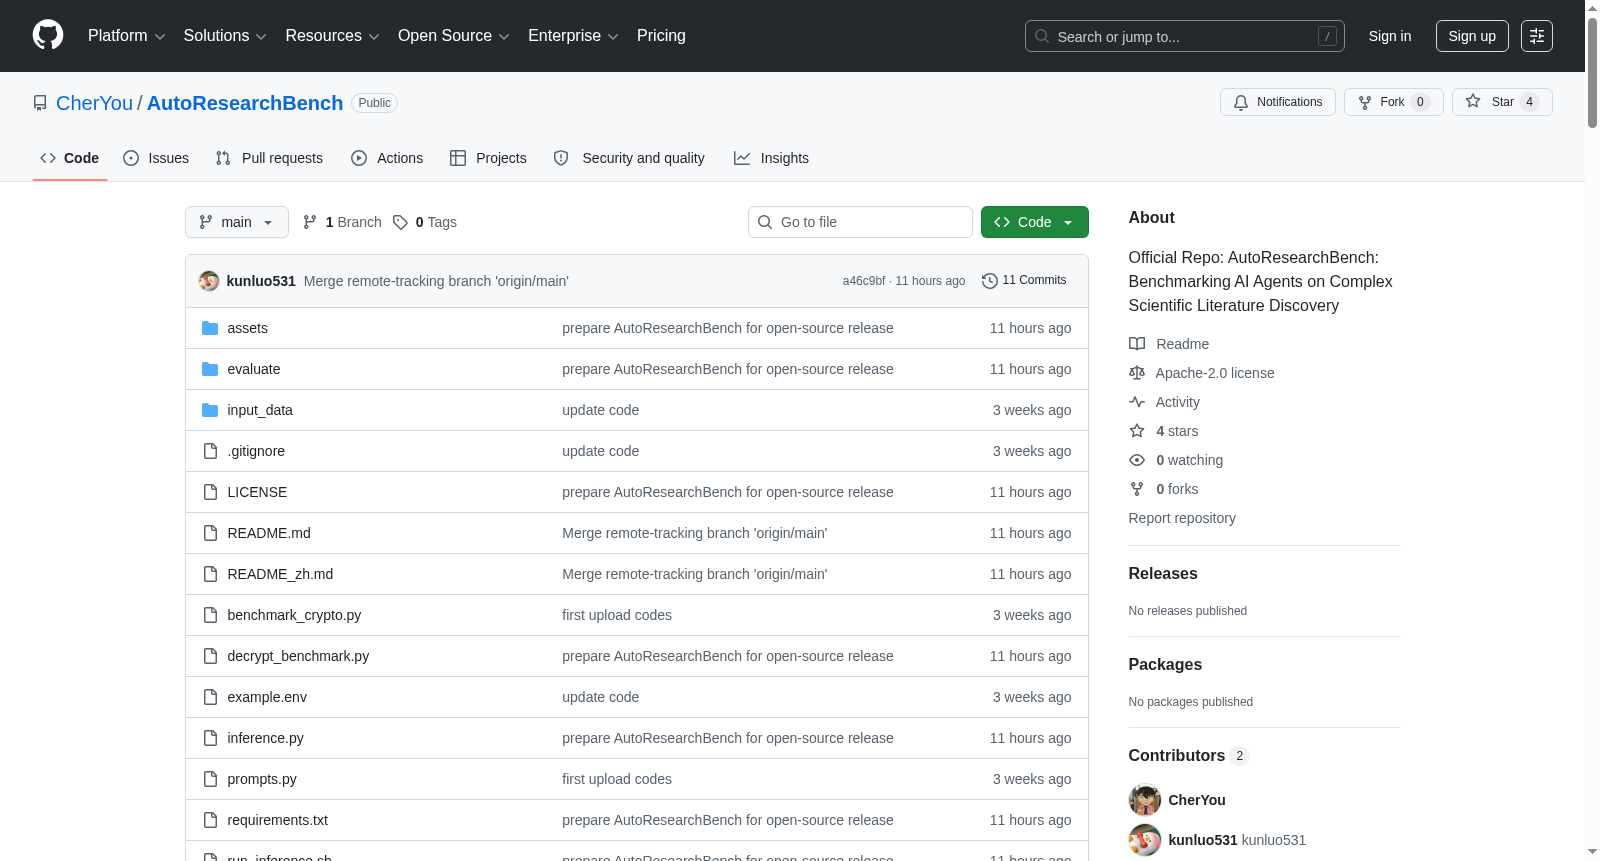Click the branch icon beside 1 Branch
This screenshot has width=1600, height=861.
point(310,222)
